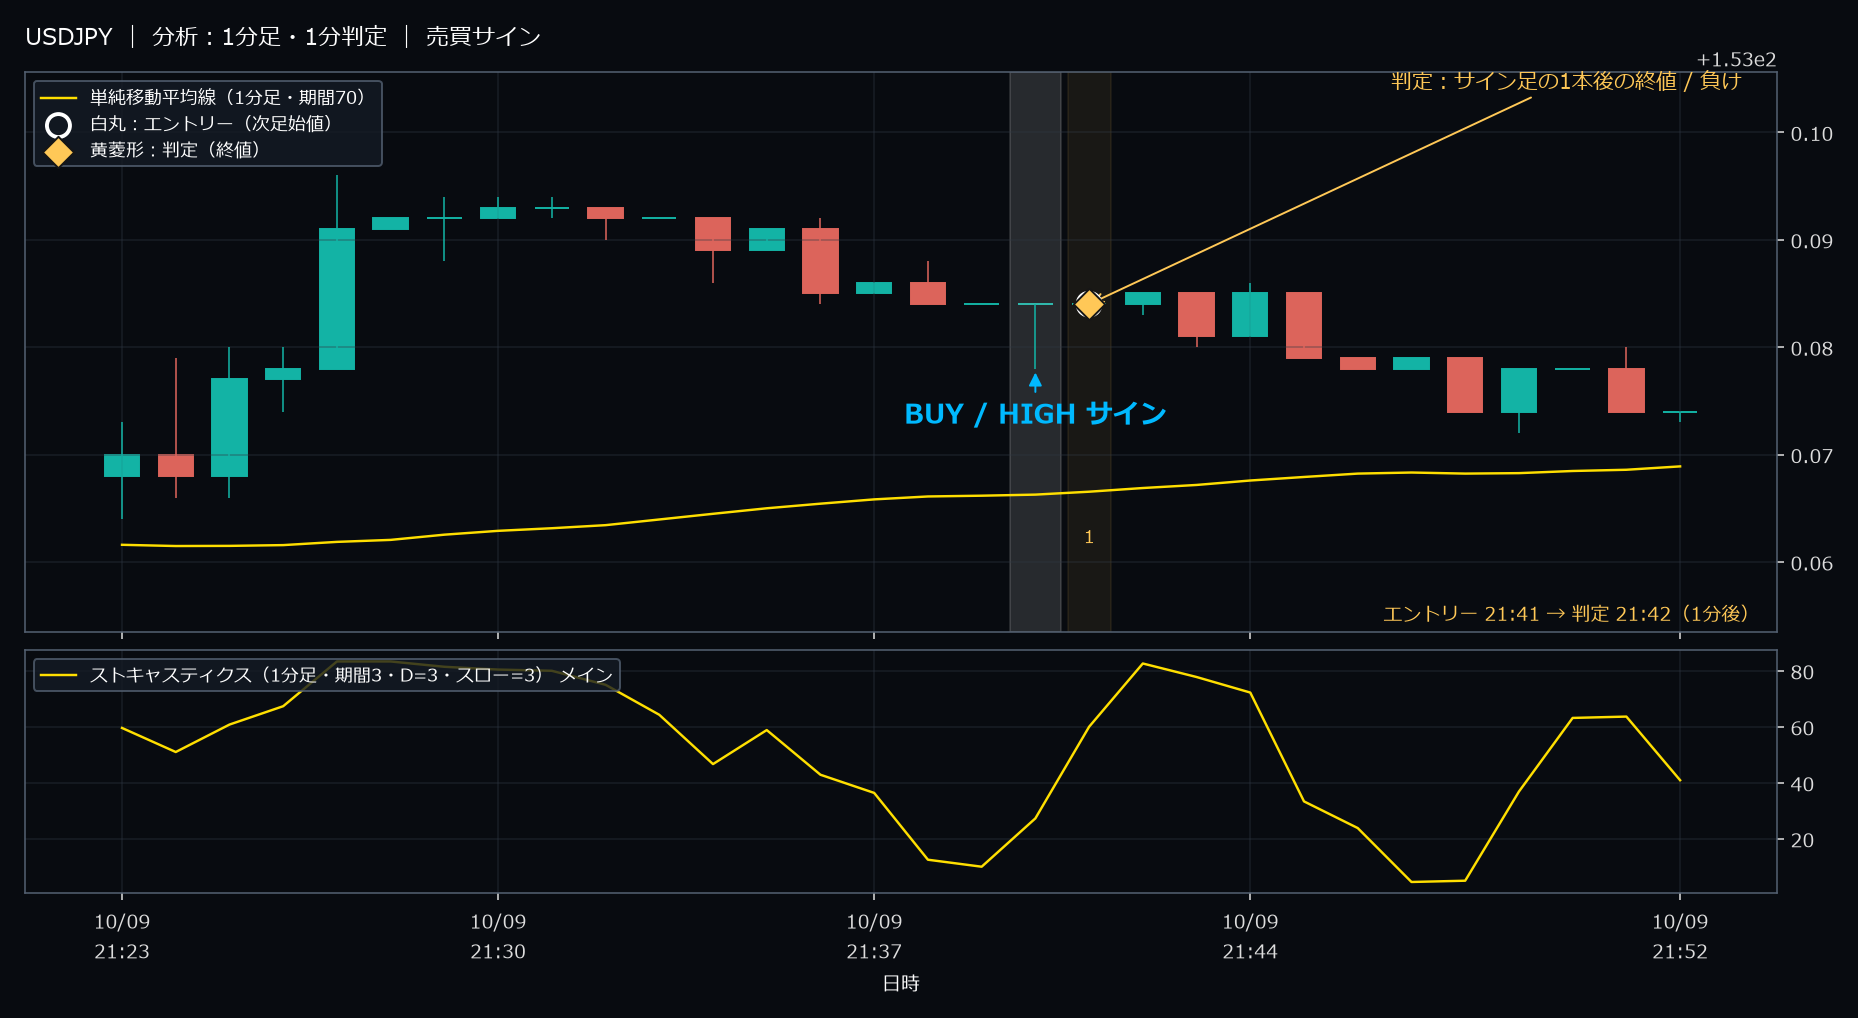Click the '10/09 21:52' time axis label
Image resolution: width=1858 pixels, height=1018 pixels.
click(x=1680, y=936)
